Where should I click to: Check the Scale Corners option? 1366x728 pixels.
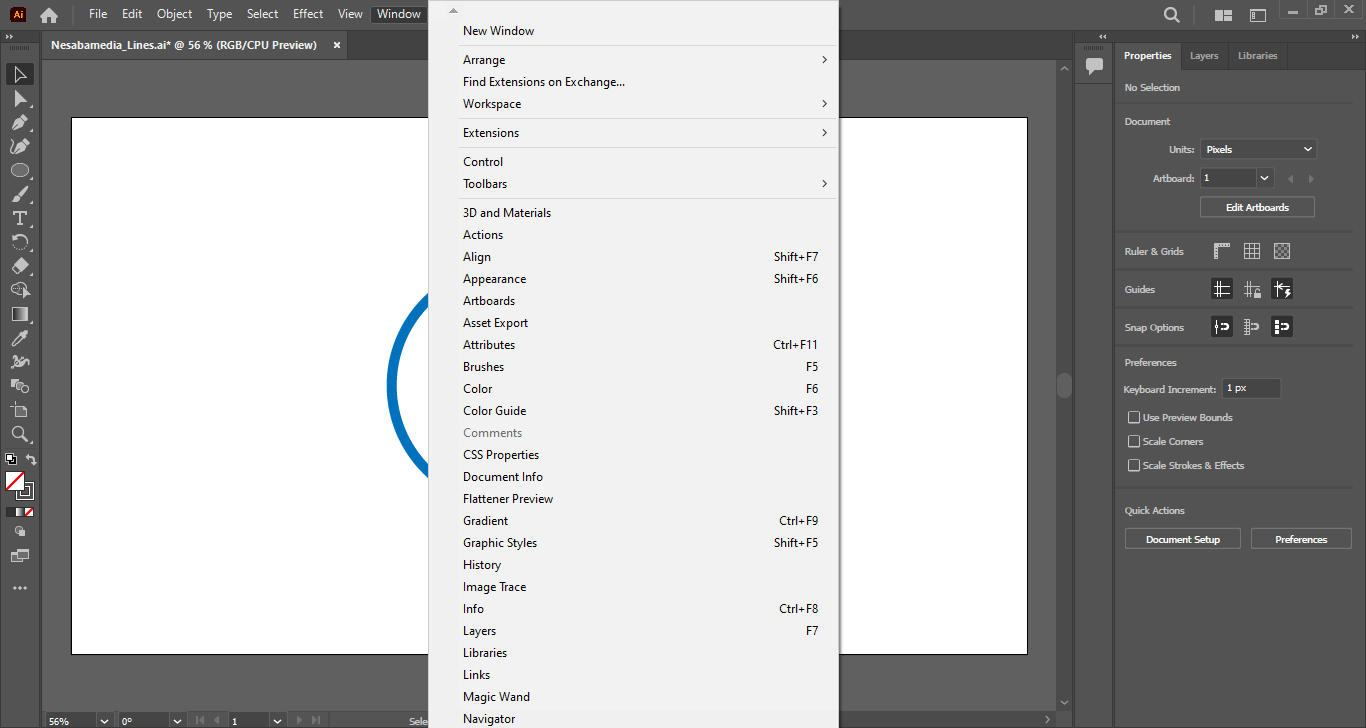1134,441
